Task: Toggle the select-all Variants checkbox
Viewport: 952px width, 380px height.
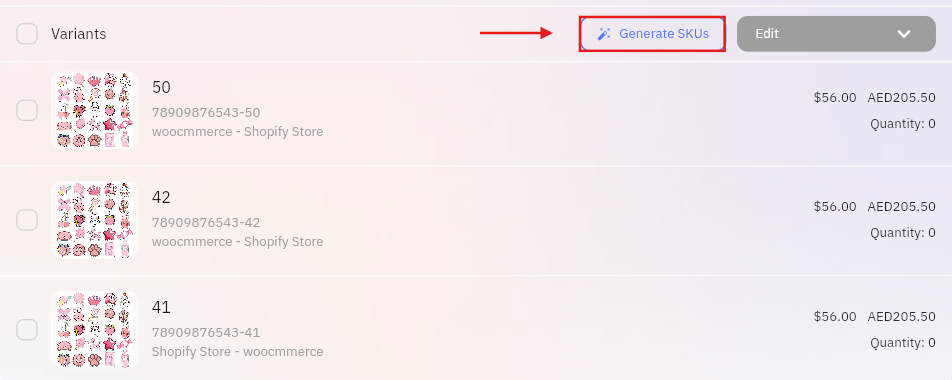Action: coord(27,34)
